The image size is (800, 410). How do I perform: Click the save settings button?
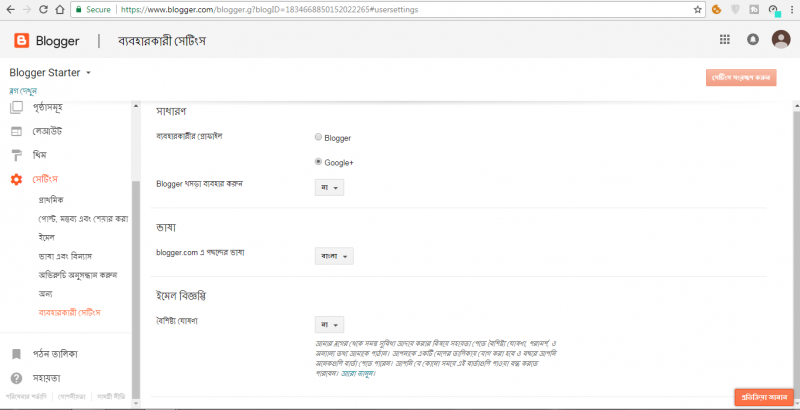click(741, 77)
